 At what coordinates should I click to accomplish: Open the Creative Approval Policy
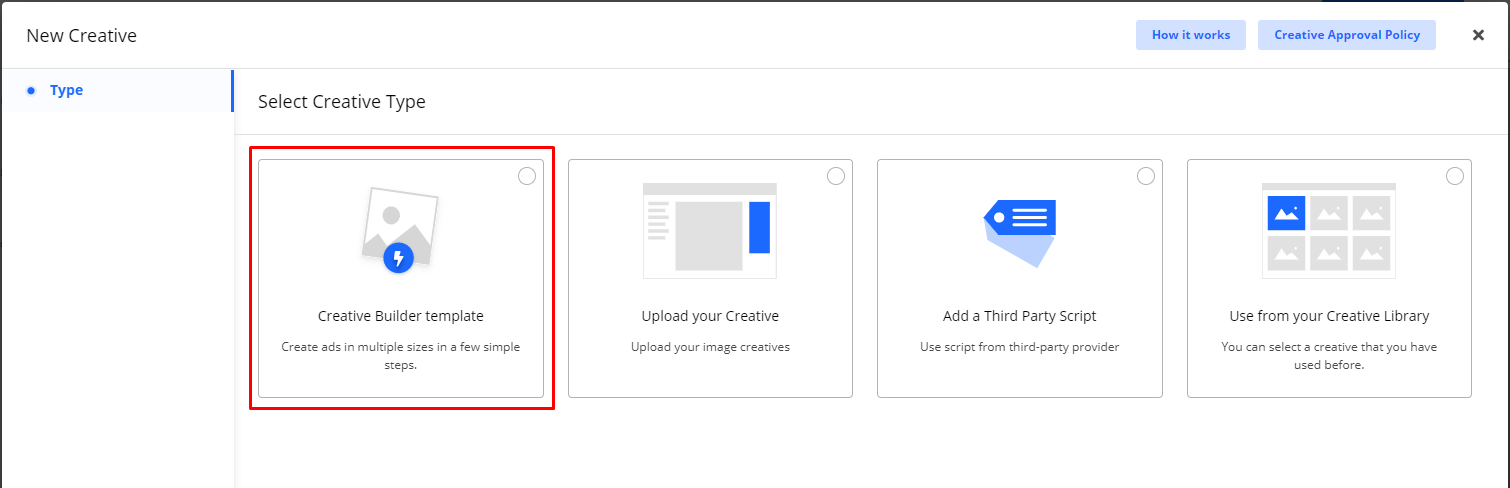coord(1346,35)
